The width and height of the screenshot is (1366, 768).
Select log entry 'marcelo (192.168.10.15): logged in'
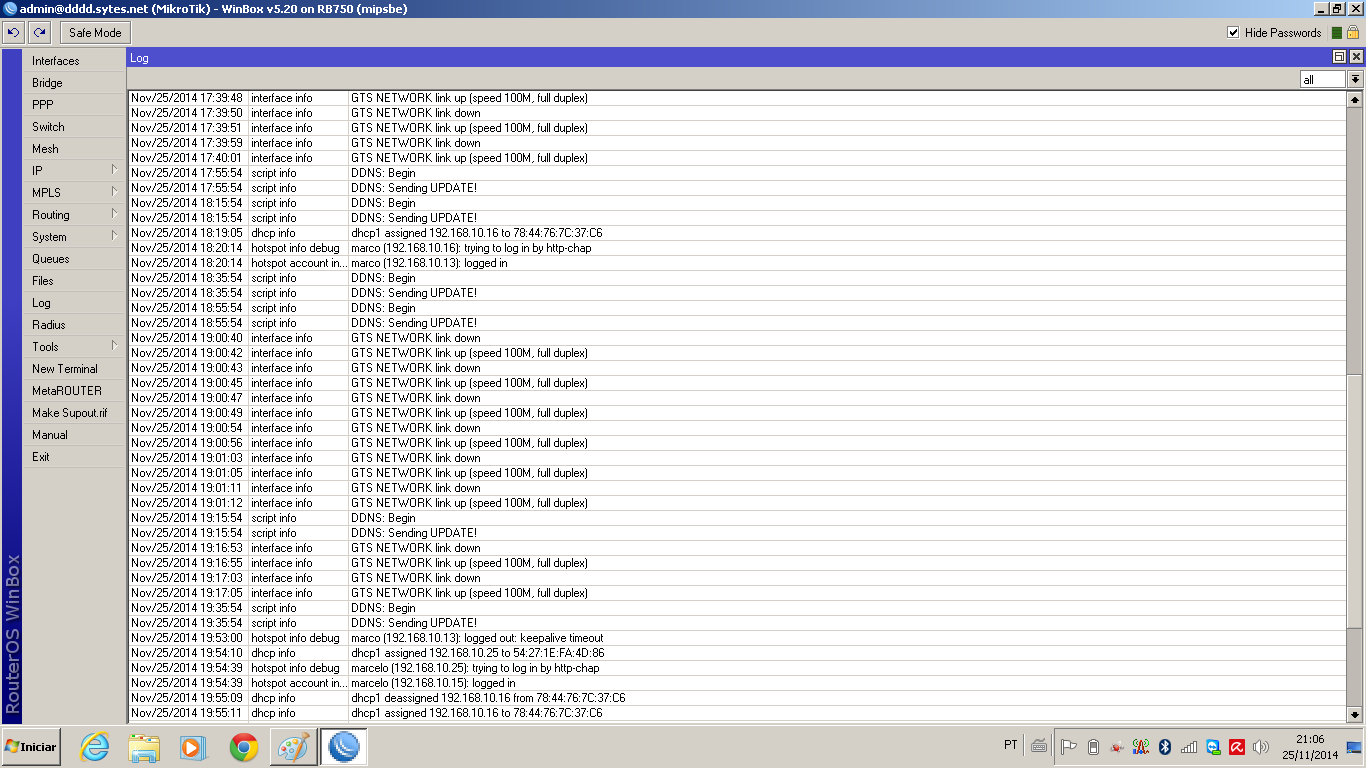738,683
